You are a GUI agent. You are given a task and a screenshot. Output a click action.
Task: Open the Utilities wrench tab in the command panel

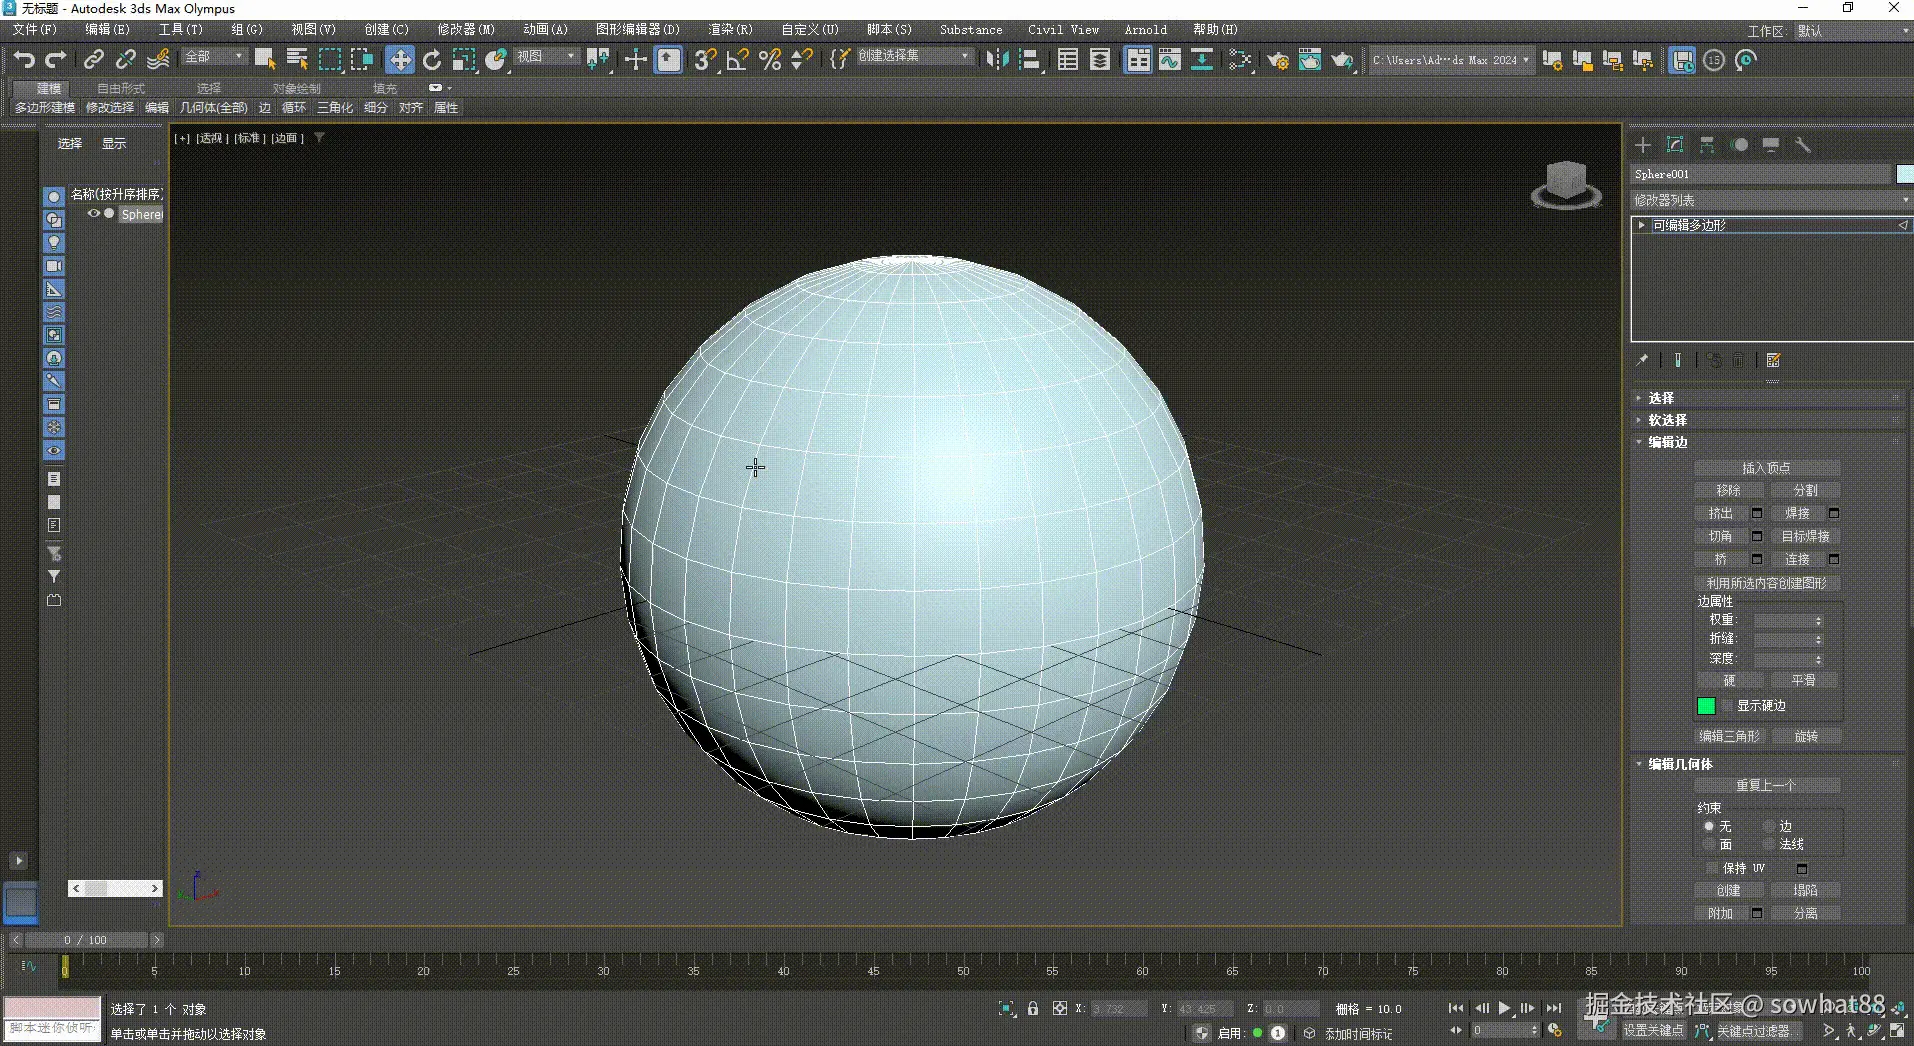click(1803, 145)
